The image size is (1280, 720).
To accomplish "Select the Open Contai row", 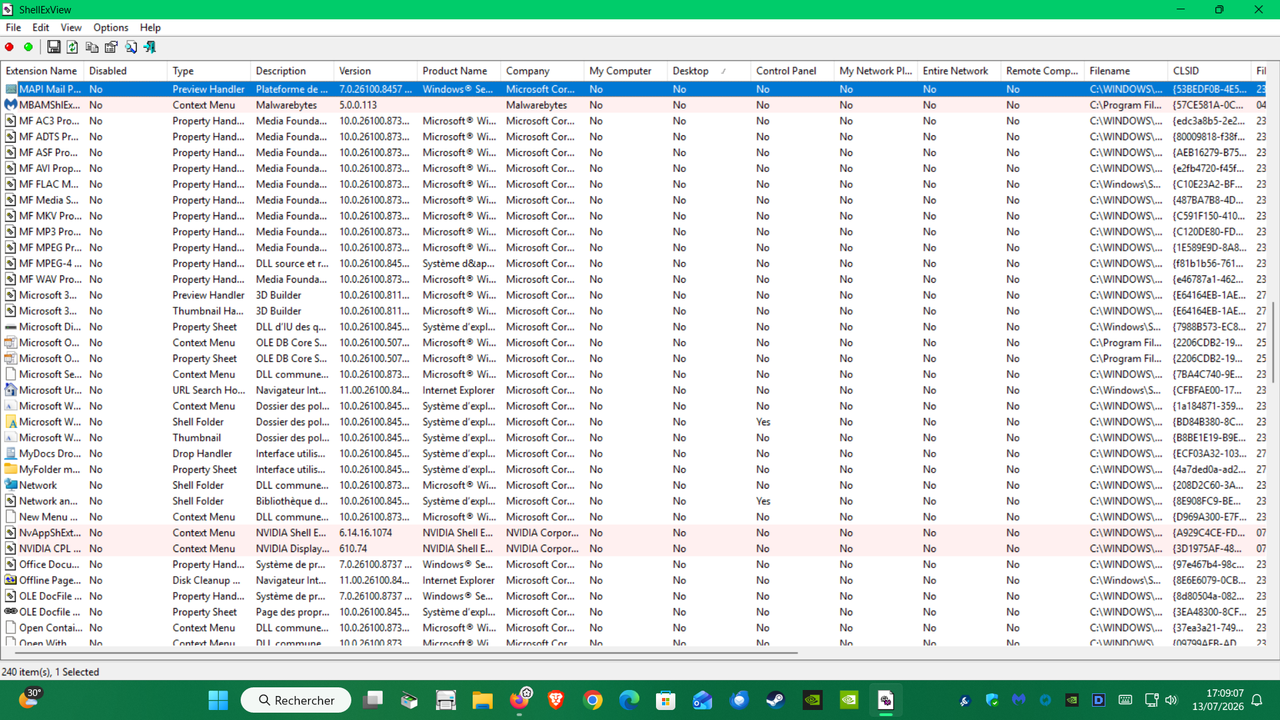I will click(x=635, y=628).
